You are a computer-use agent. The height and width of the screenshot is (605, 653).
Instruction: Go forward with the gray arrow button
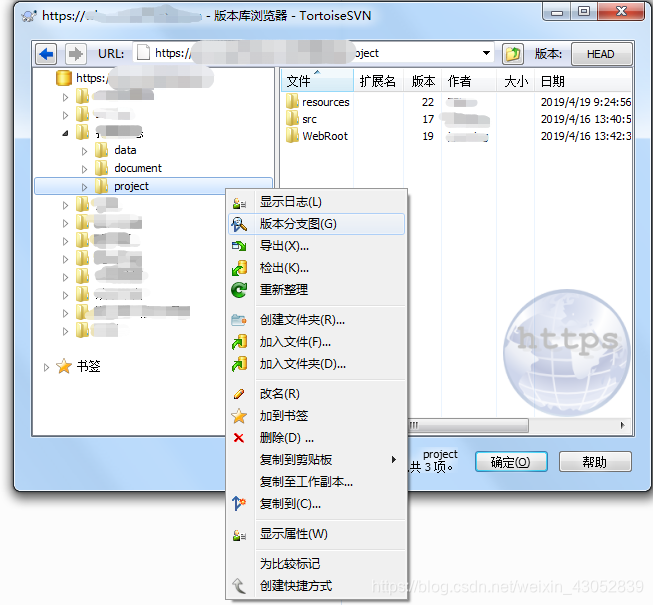pyautogui.click(x=75, y=54)
